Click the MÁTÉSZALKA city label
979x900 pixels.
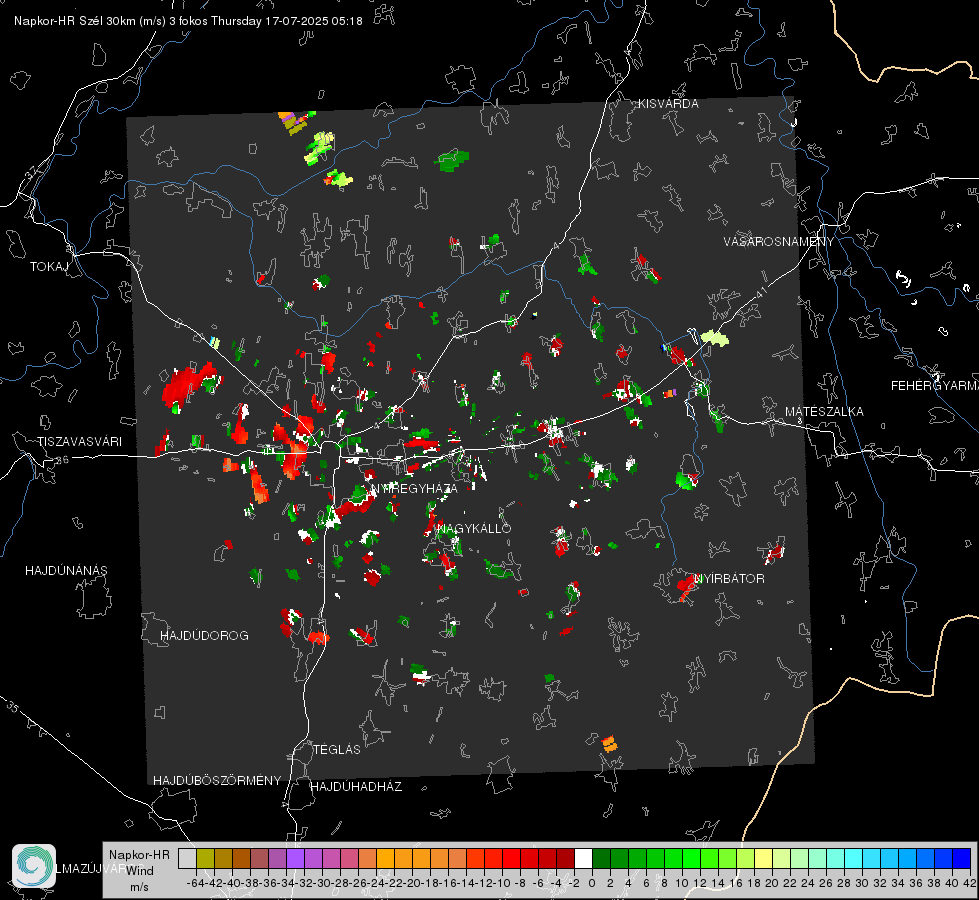coord(824,412)
